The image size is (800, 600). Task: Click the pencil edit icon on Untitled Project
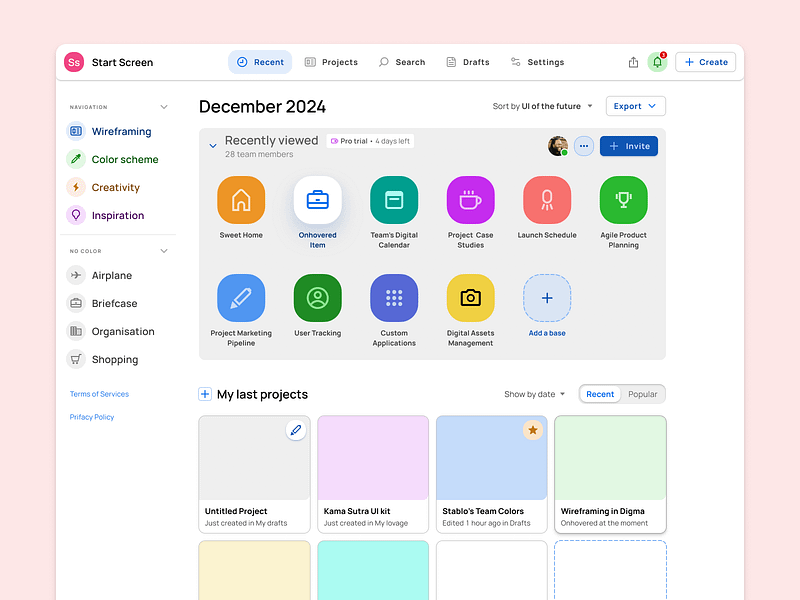pyautogui.click(x=295, y=430)
